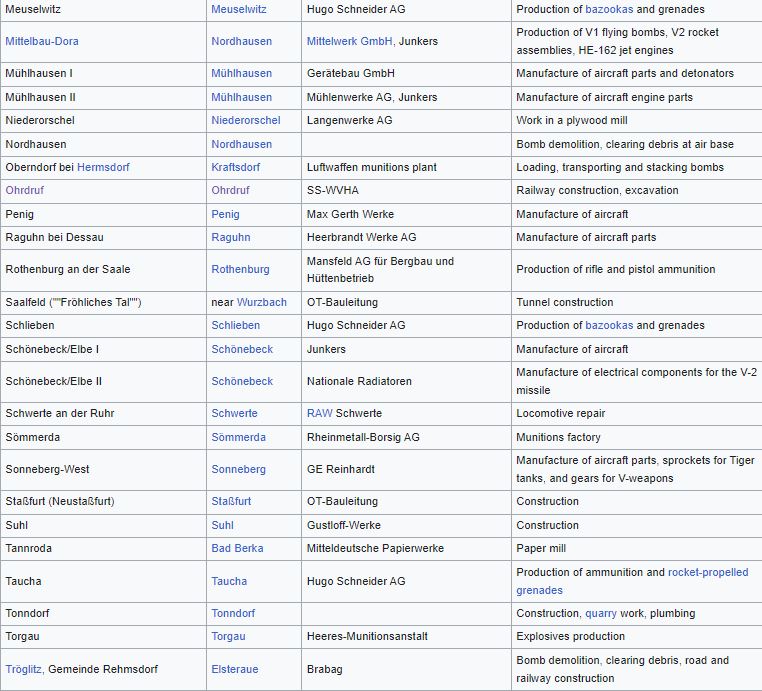
Task: Open the Rothenburg location link
Action: click(240, 269)
